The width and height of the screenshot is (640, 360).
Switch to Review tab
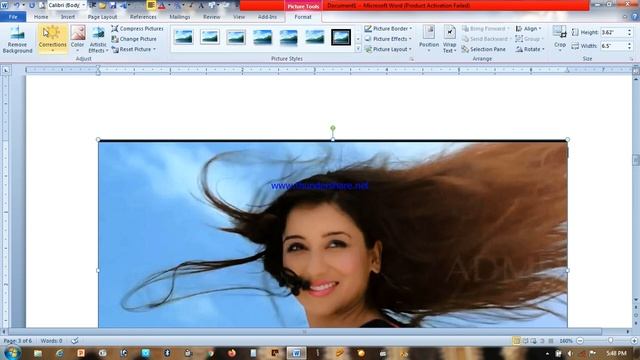(x=211, y=17)
